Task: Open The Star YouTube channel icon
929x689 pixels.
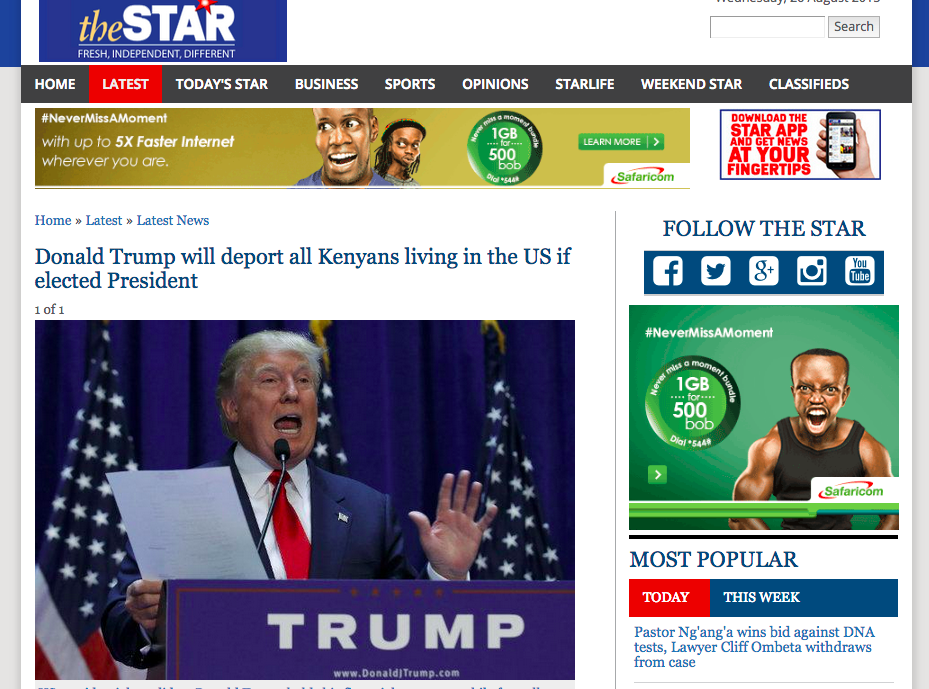Action: 859,271
